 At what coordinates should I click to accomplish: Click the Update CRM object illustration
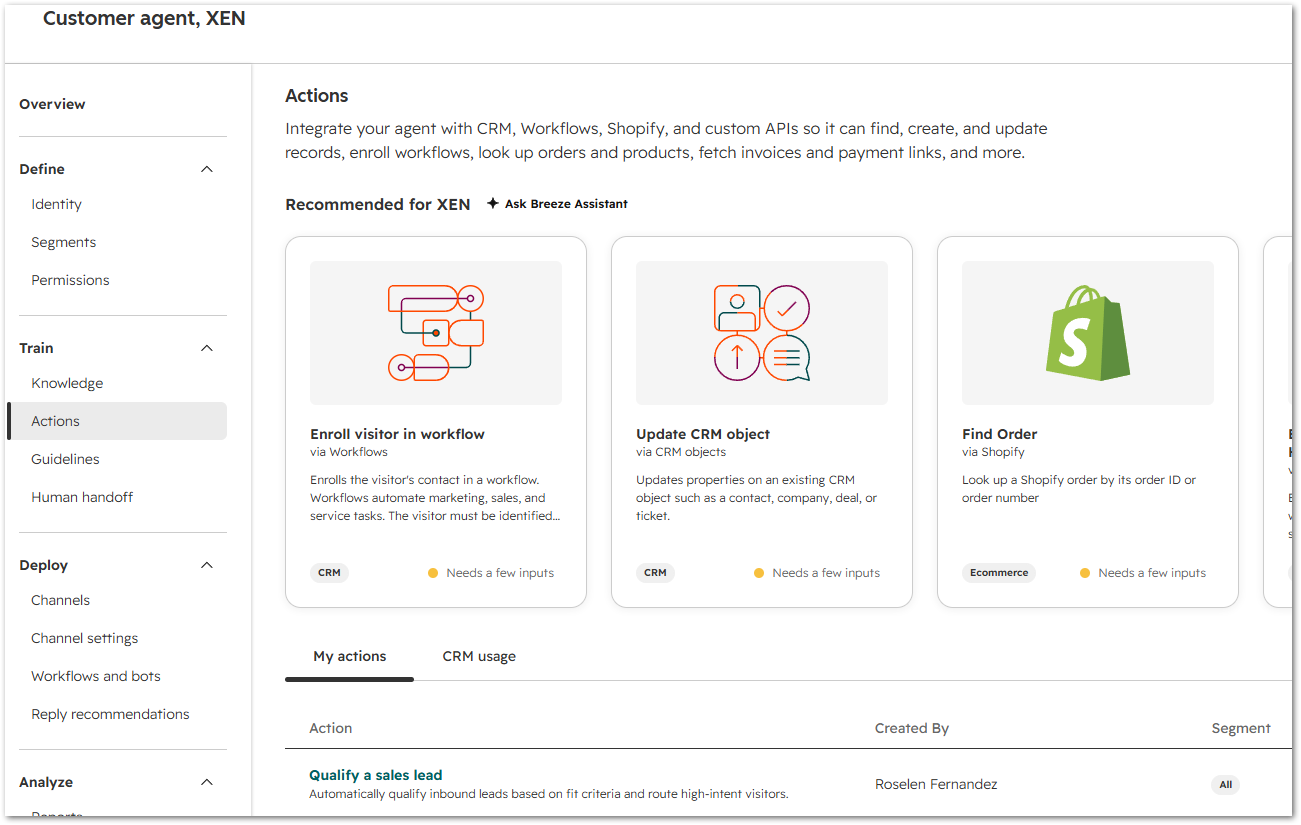coord(762,333)
